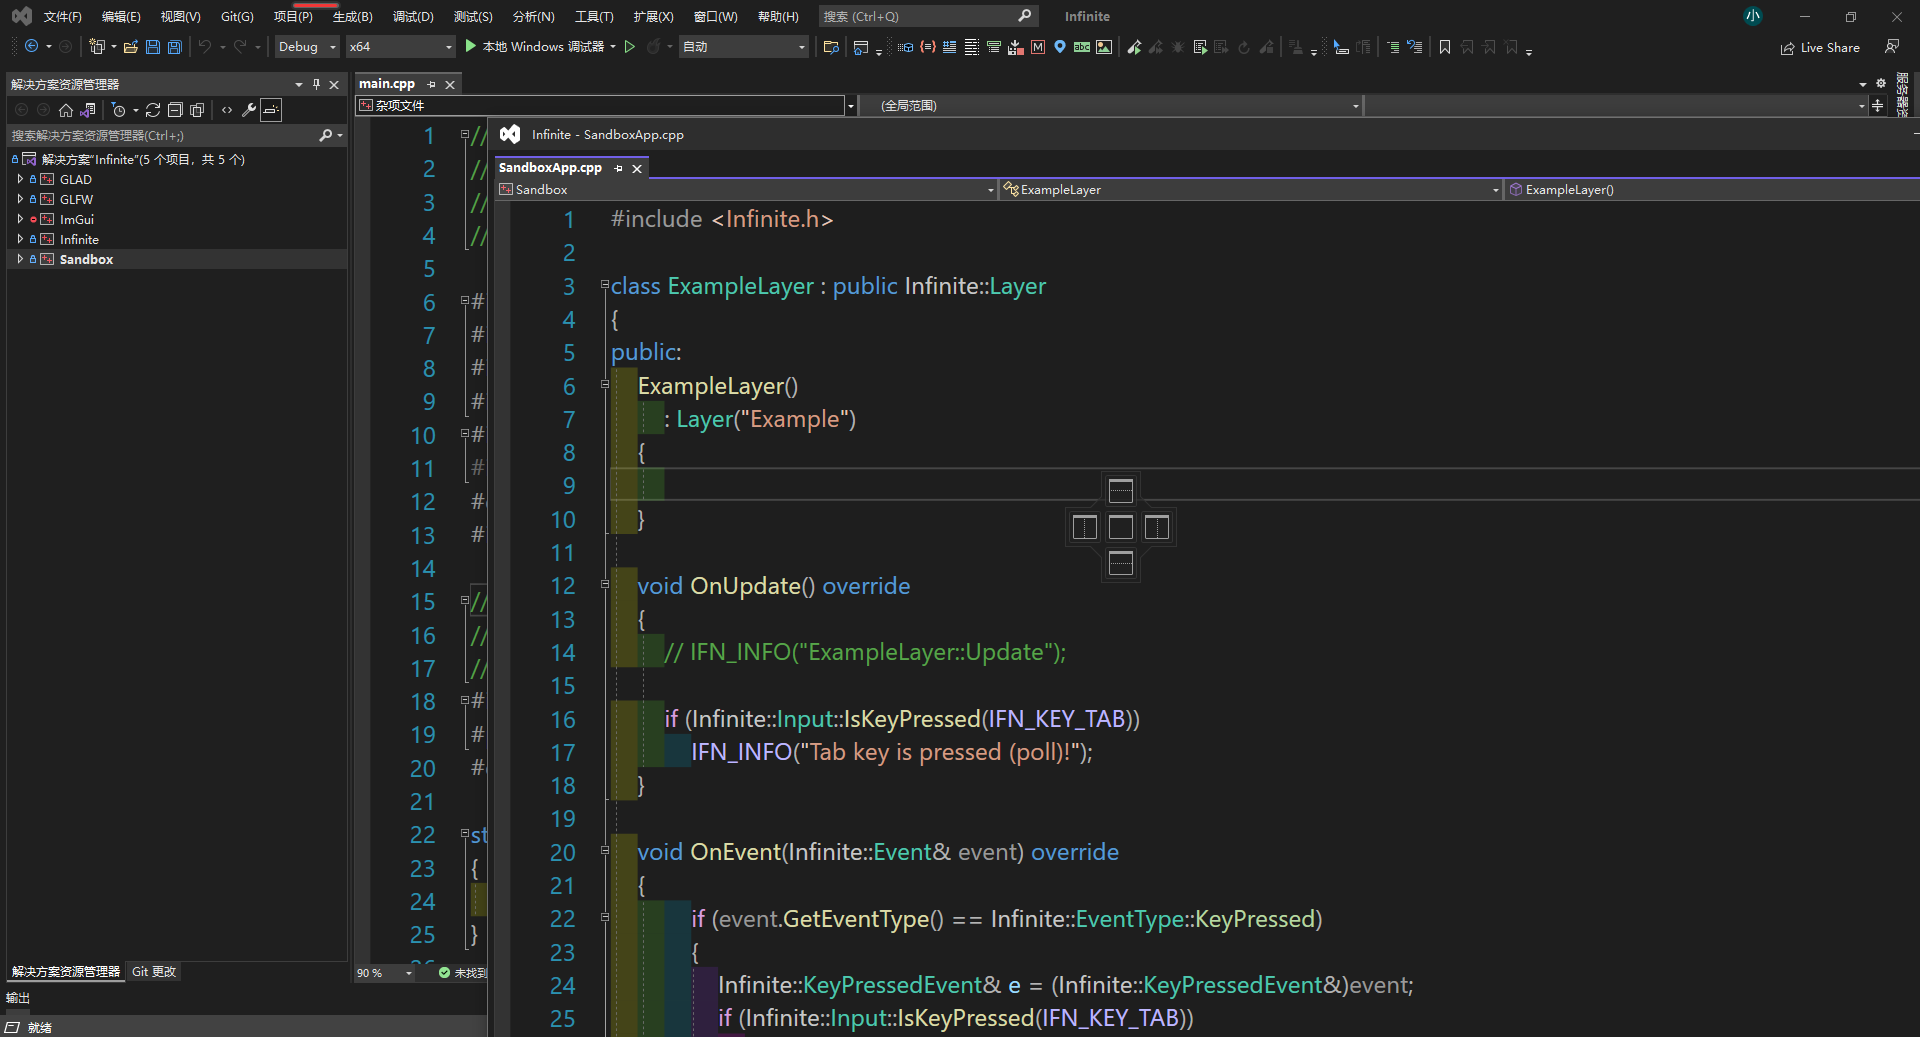
Task: Close the SandboxApp.cpp tab
Action: (x=637, y=168)
